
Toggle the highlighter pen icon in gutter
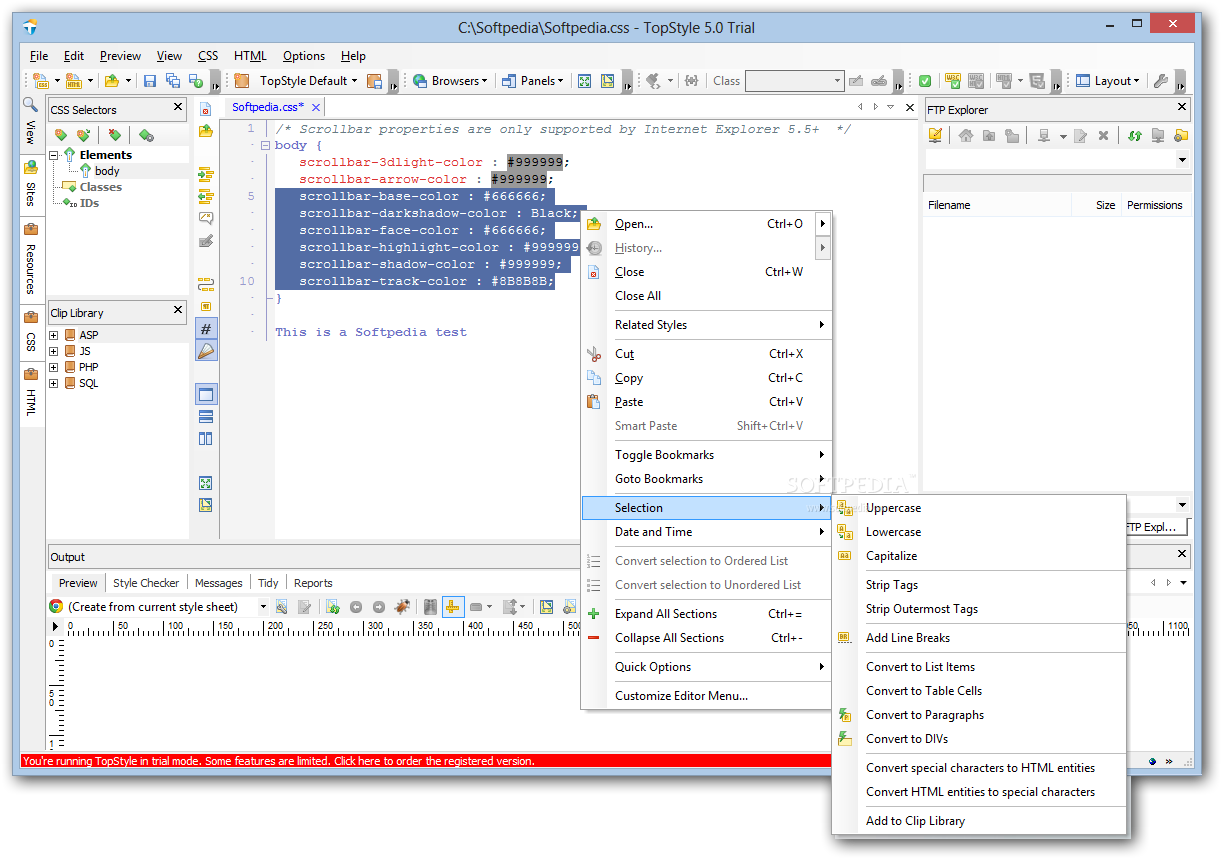(x=206, y=350)
